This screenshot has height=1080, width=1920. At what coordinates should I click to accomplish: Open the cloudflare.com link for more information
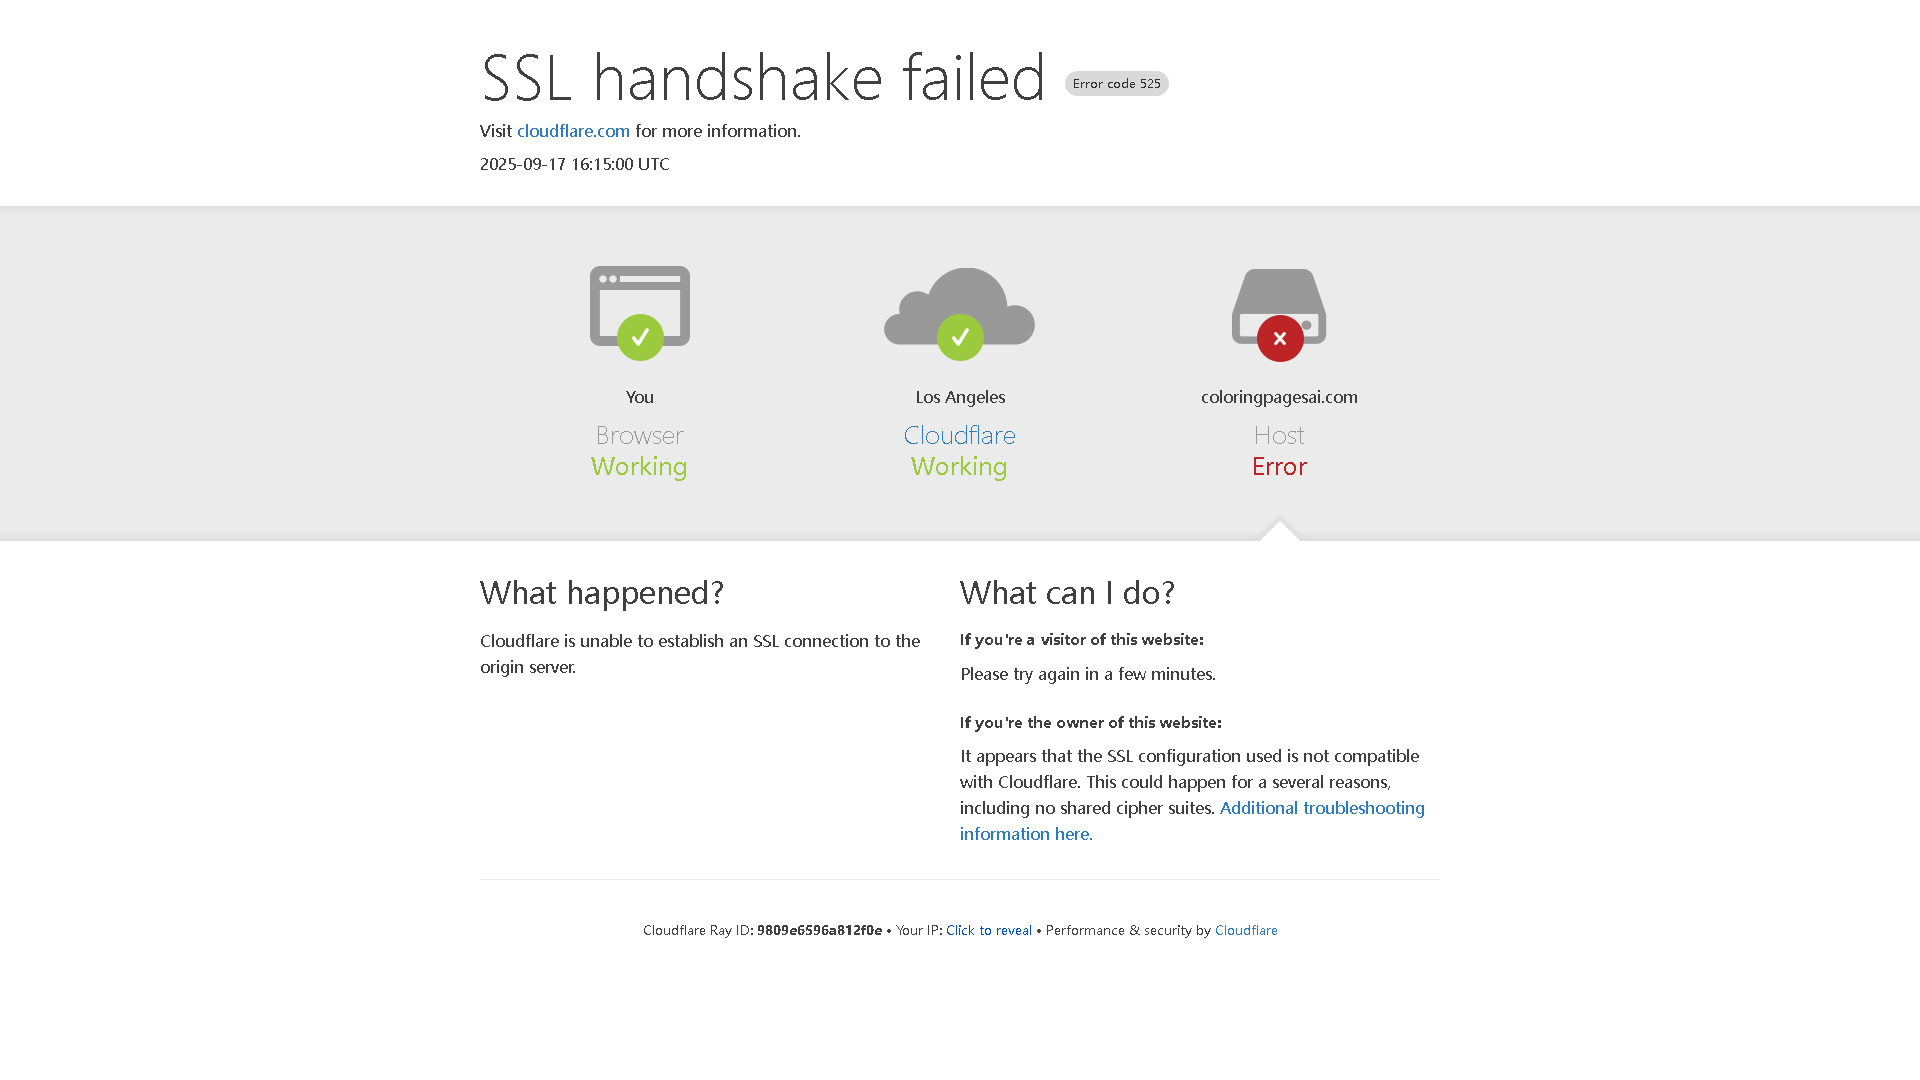(573, 131)
